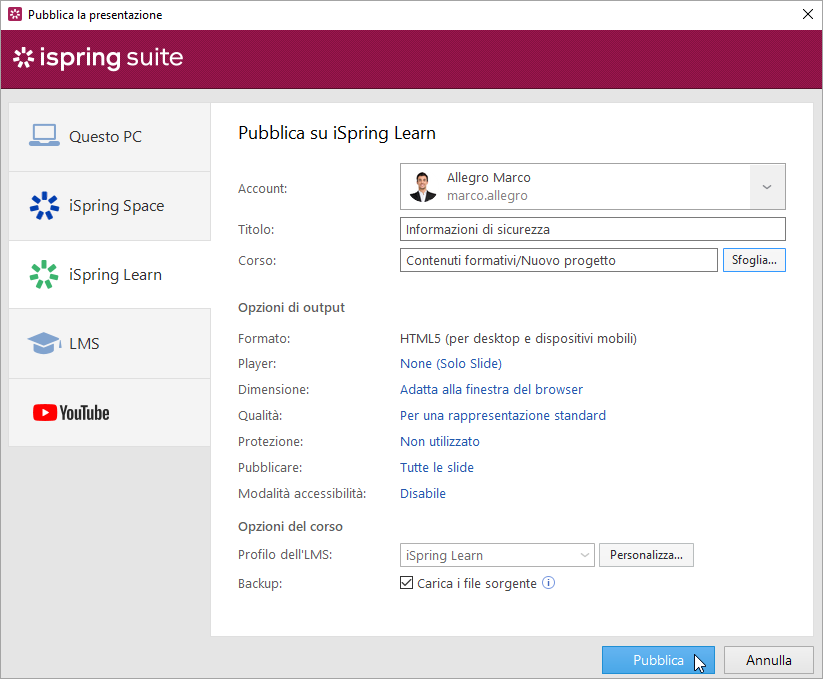Image resolution: width=823 pixels, height=679 pixels.
Task: Click the Questo PC laptop icon
Action: pyautogui.click(x=44, y=136)
